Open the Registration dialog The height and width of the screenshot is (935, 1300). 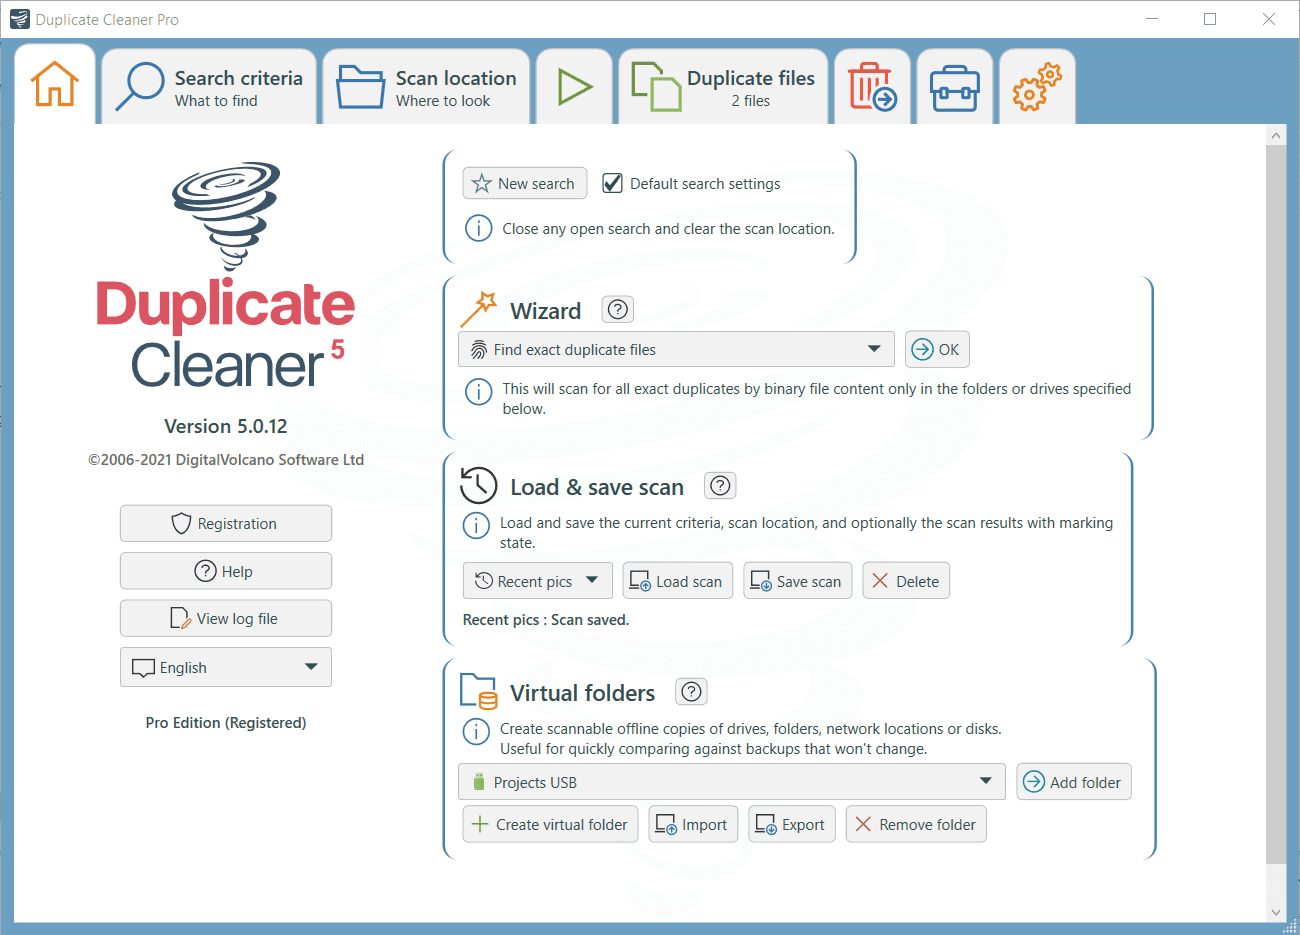[226, 523]
